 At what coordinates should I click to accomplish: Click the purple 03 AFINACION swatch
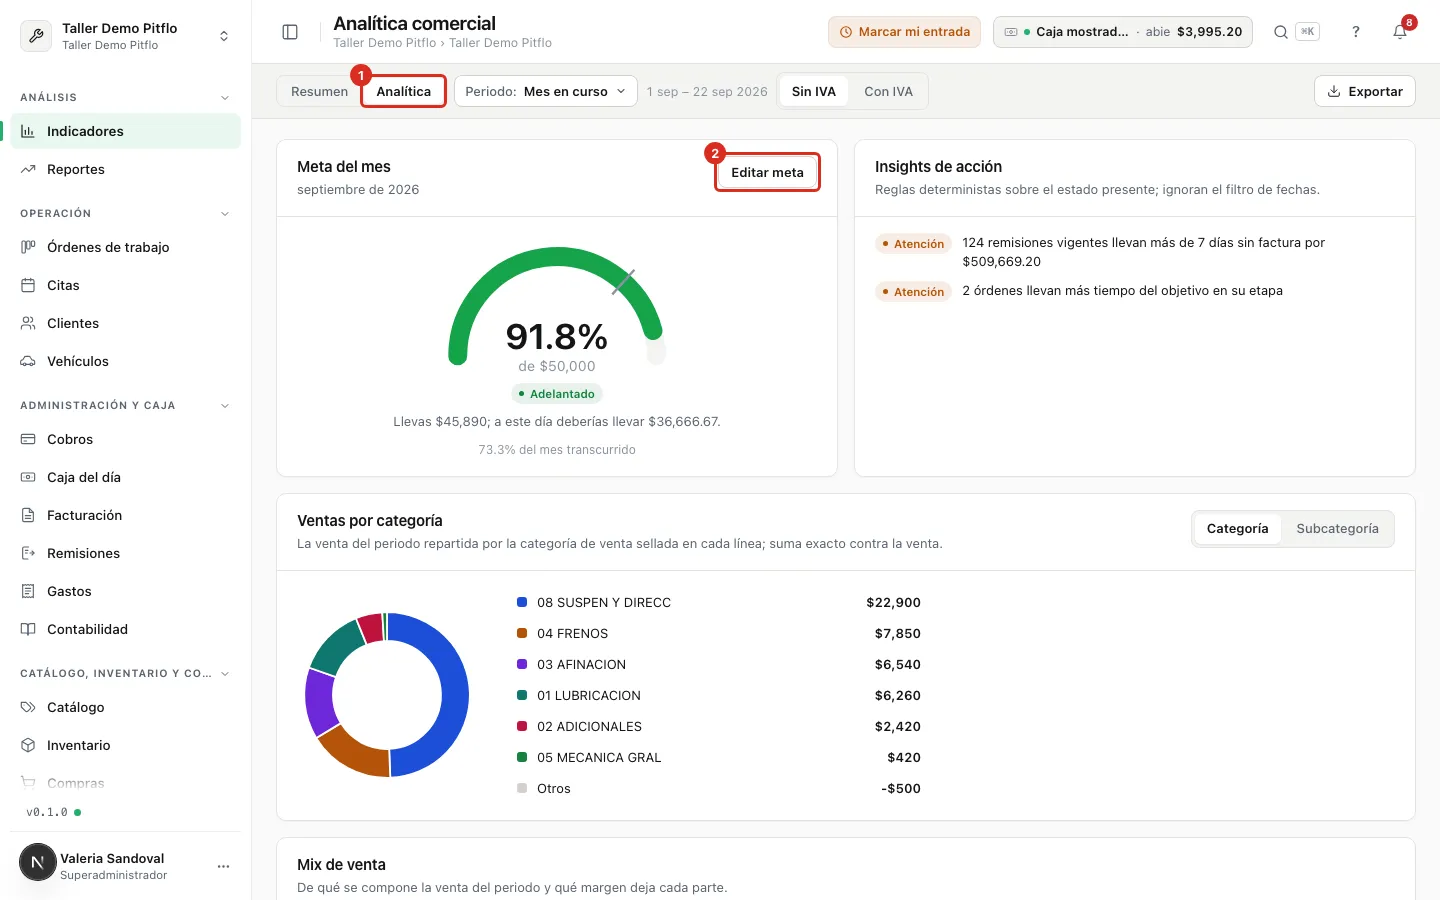522,664
